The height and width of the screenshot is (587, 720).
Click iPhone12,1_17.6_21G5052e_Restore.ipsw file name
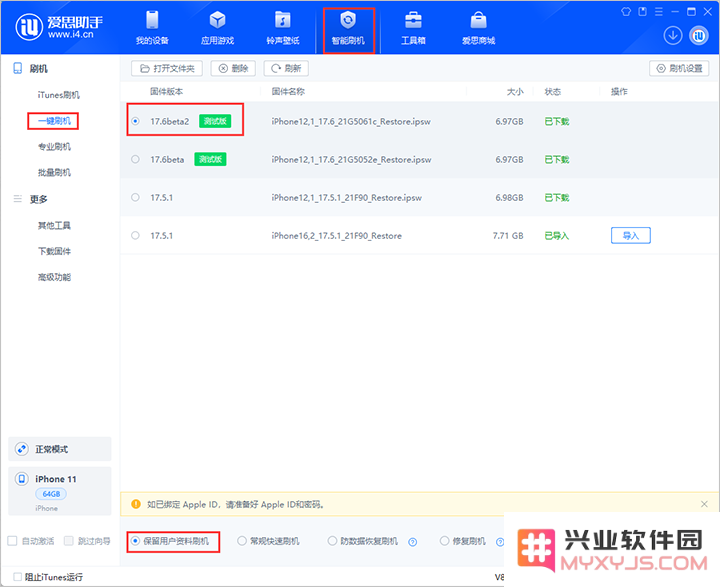point(351,159)
